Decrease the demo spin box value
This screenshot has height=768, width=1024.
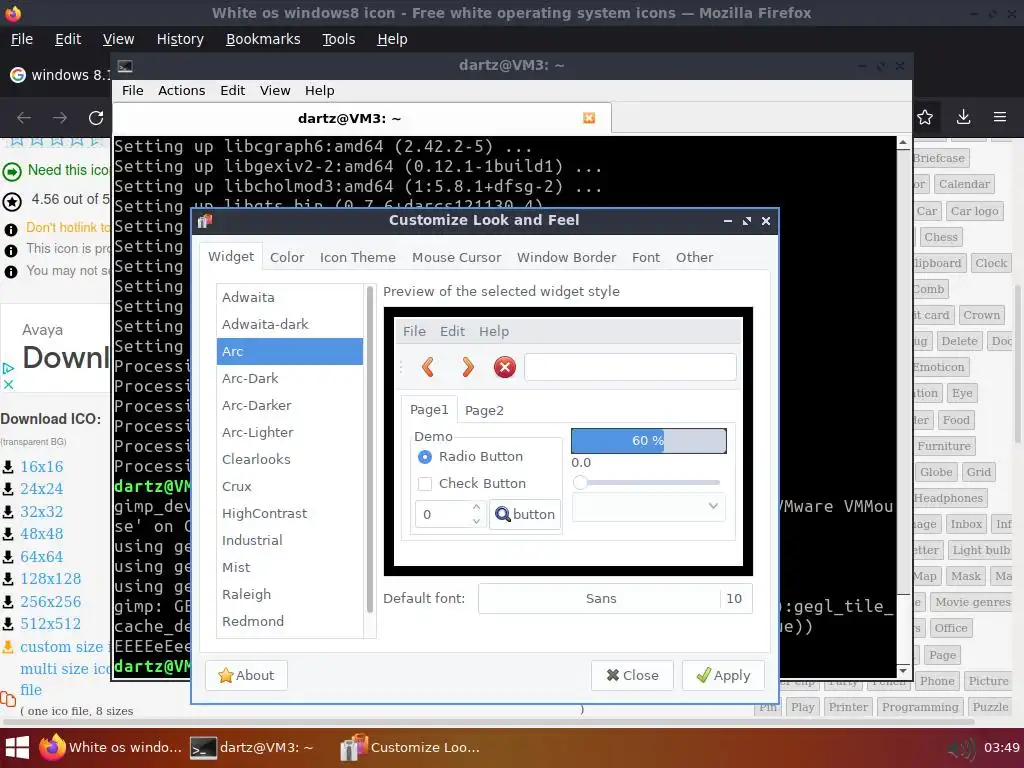(x=477, y=521)
